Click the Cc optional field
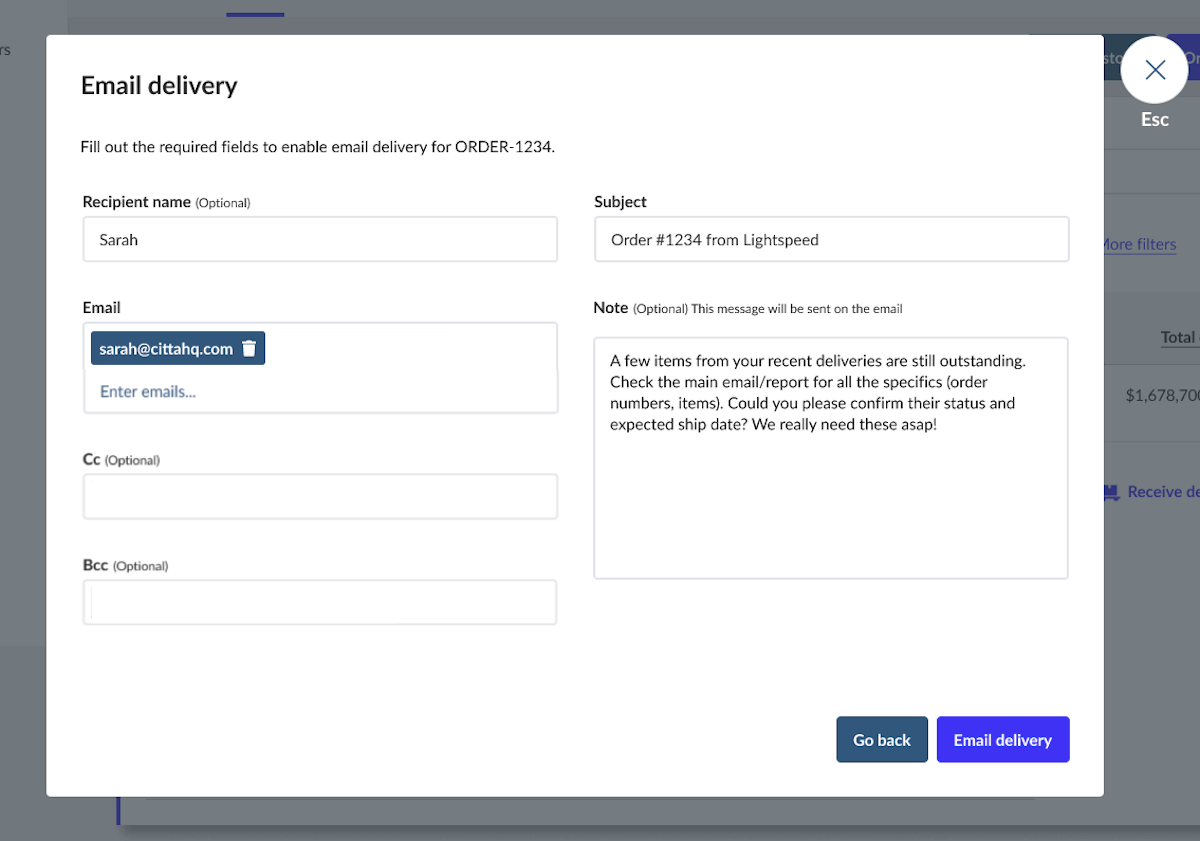This screenshot has height=841, width=1200. coord(320,496)
